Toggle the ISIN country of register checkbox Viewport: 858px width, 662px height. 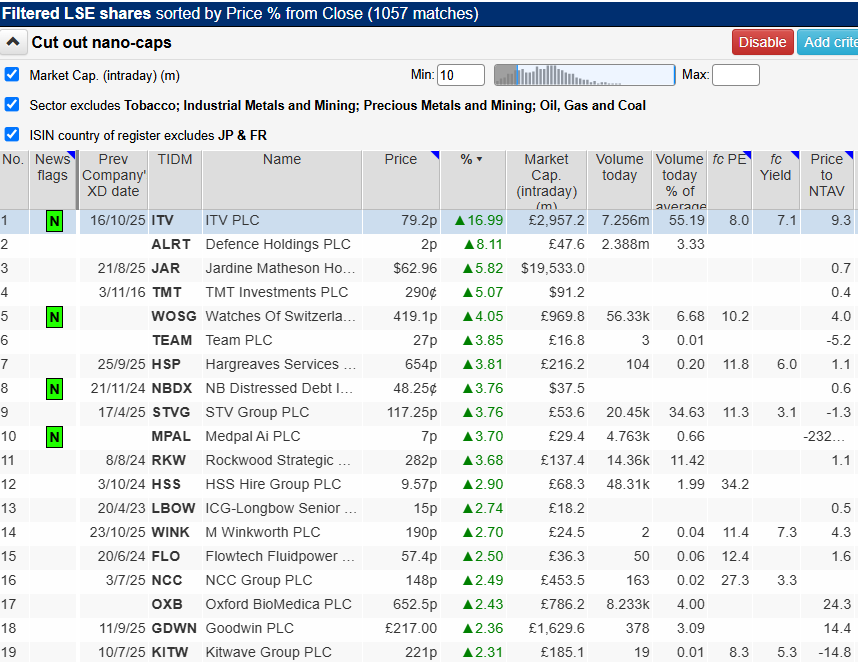(x=12, y=135)
